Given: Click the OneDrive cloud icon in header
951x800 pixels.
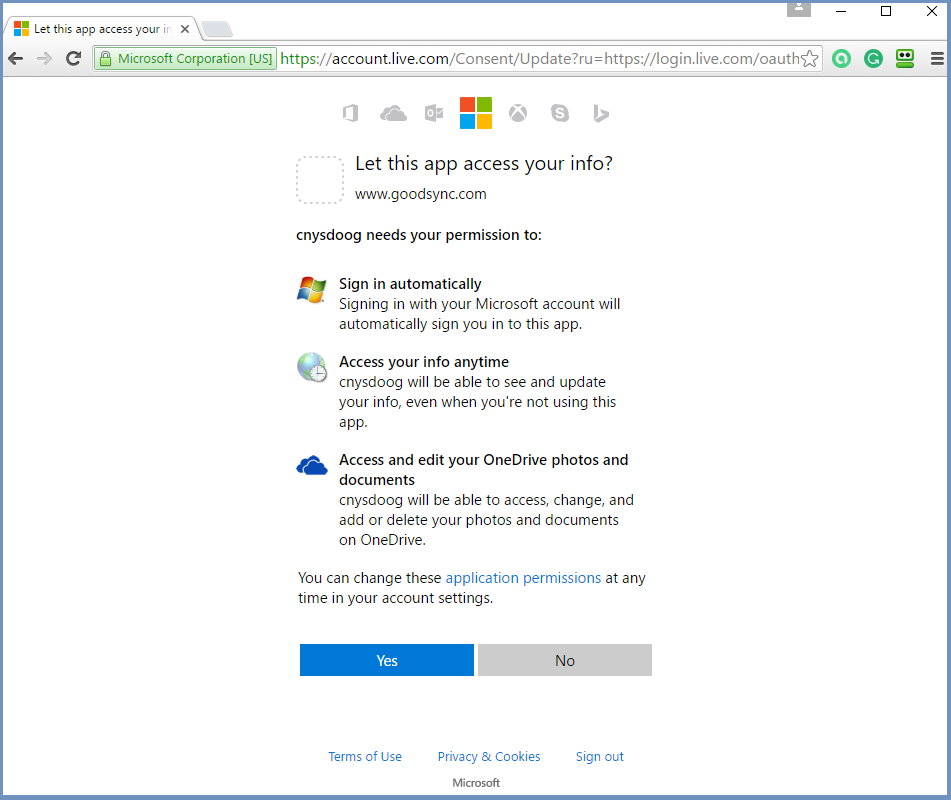Looking at the screenshot, I should (393, 113).
